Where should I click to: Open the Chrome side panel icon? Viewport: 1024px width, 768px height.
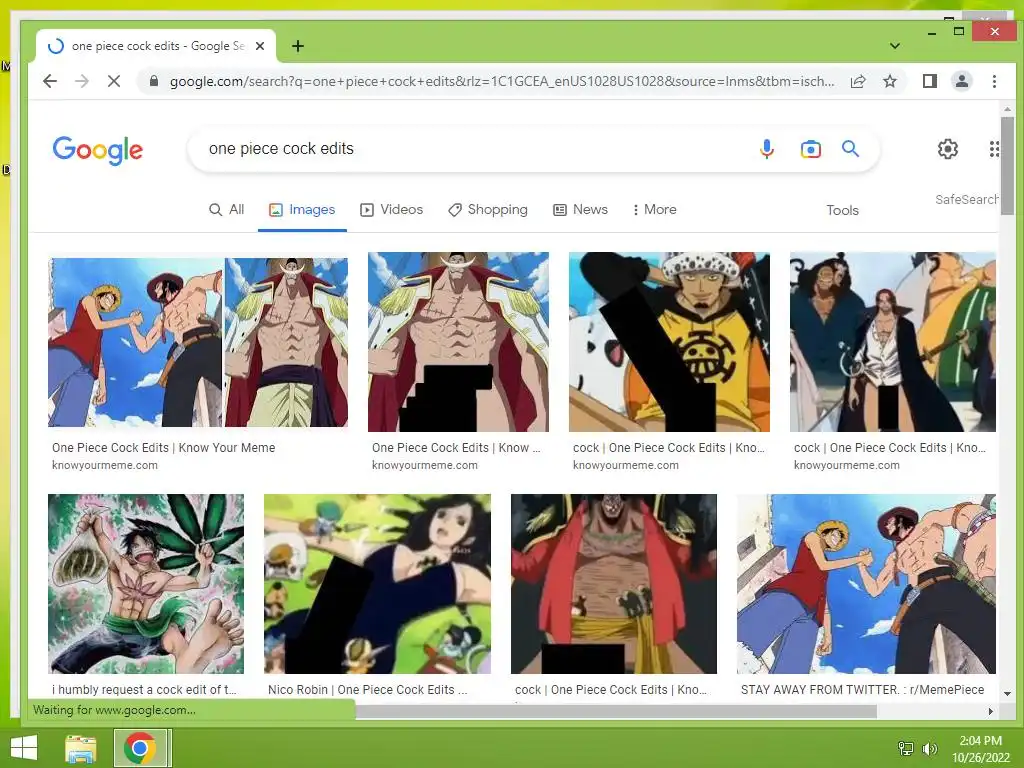929,81
